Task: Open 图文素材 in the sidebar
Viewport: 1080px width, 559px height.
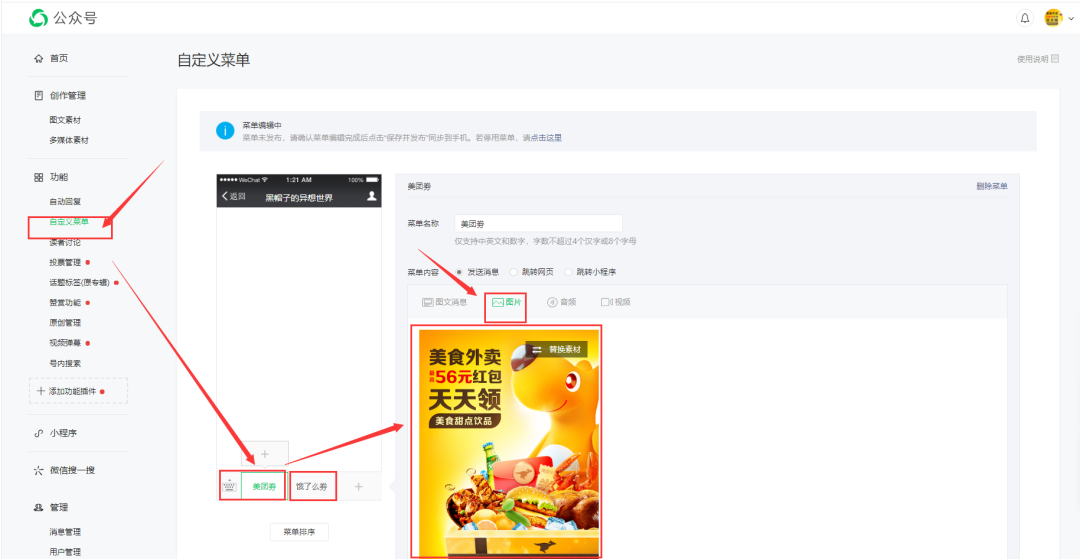Action: (x=65, y=120)
